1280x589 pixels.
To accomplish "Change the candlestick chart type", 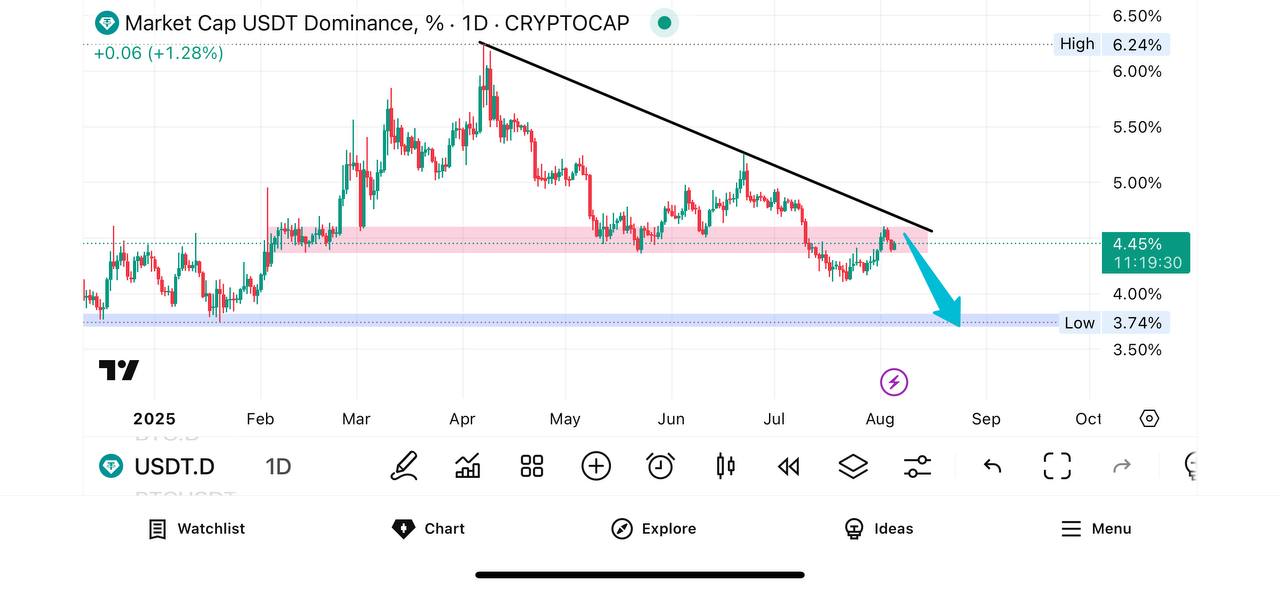I will 725,466.
